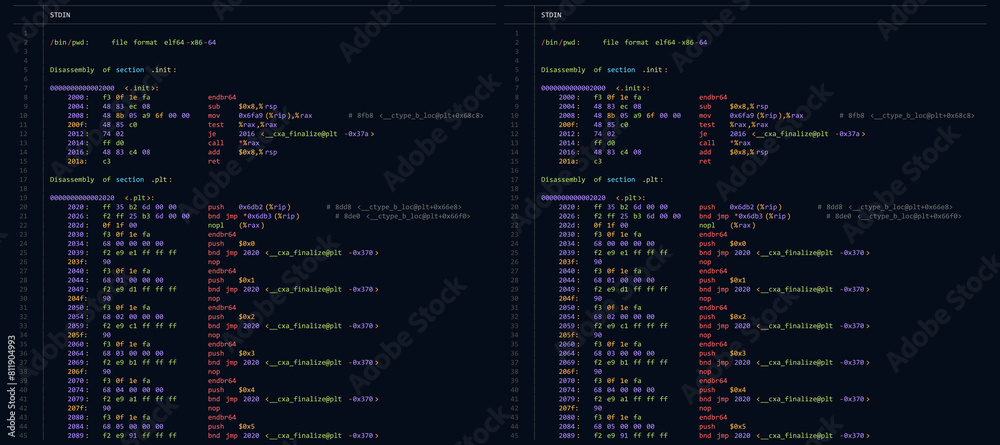Click 'elf64-x86-64' format text in left pane
The width and height of the screenshot is (1000, 445).
click(189, 42)
